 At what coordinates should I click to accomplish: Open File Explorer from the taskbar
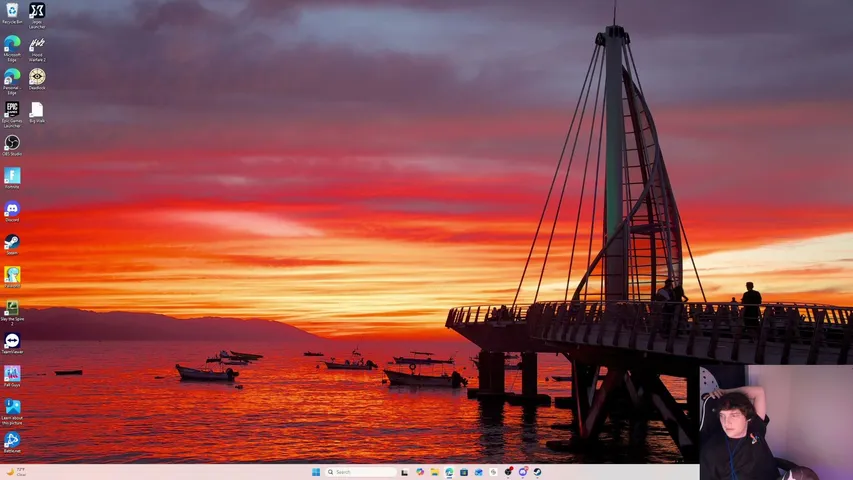(x=435, y=472)
